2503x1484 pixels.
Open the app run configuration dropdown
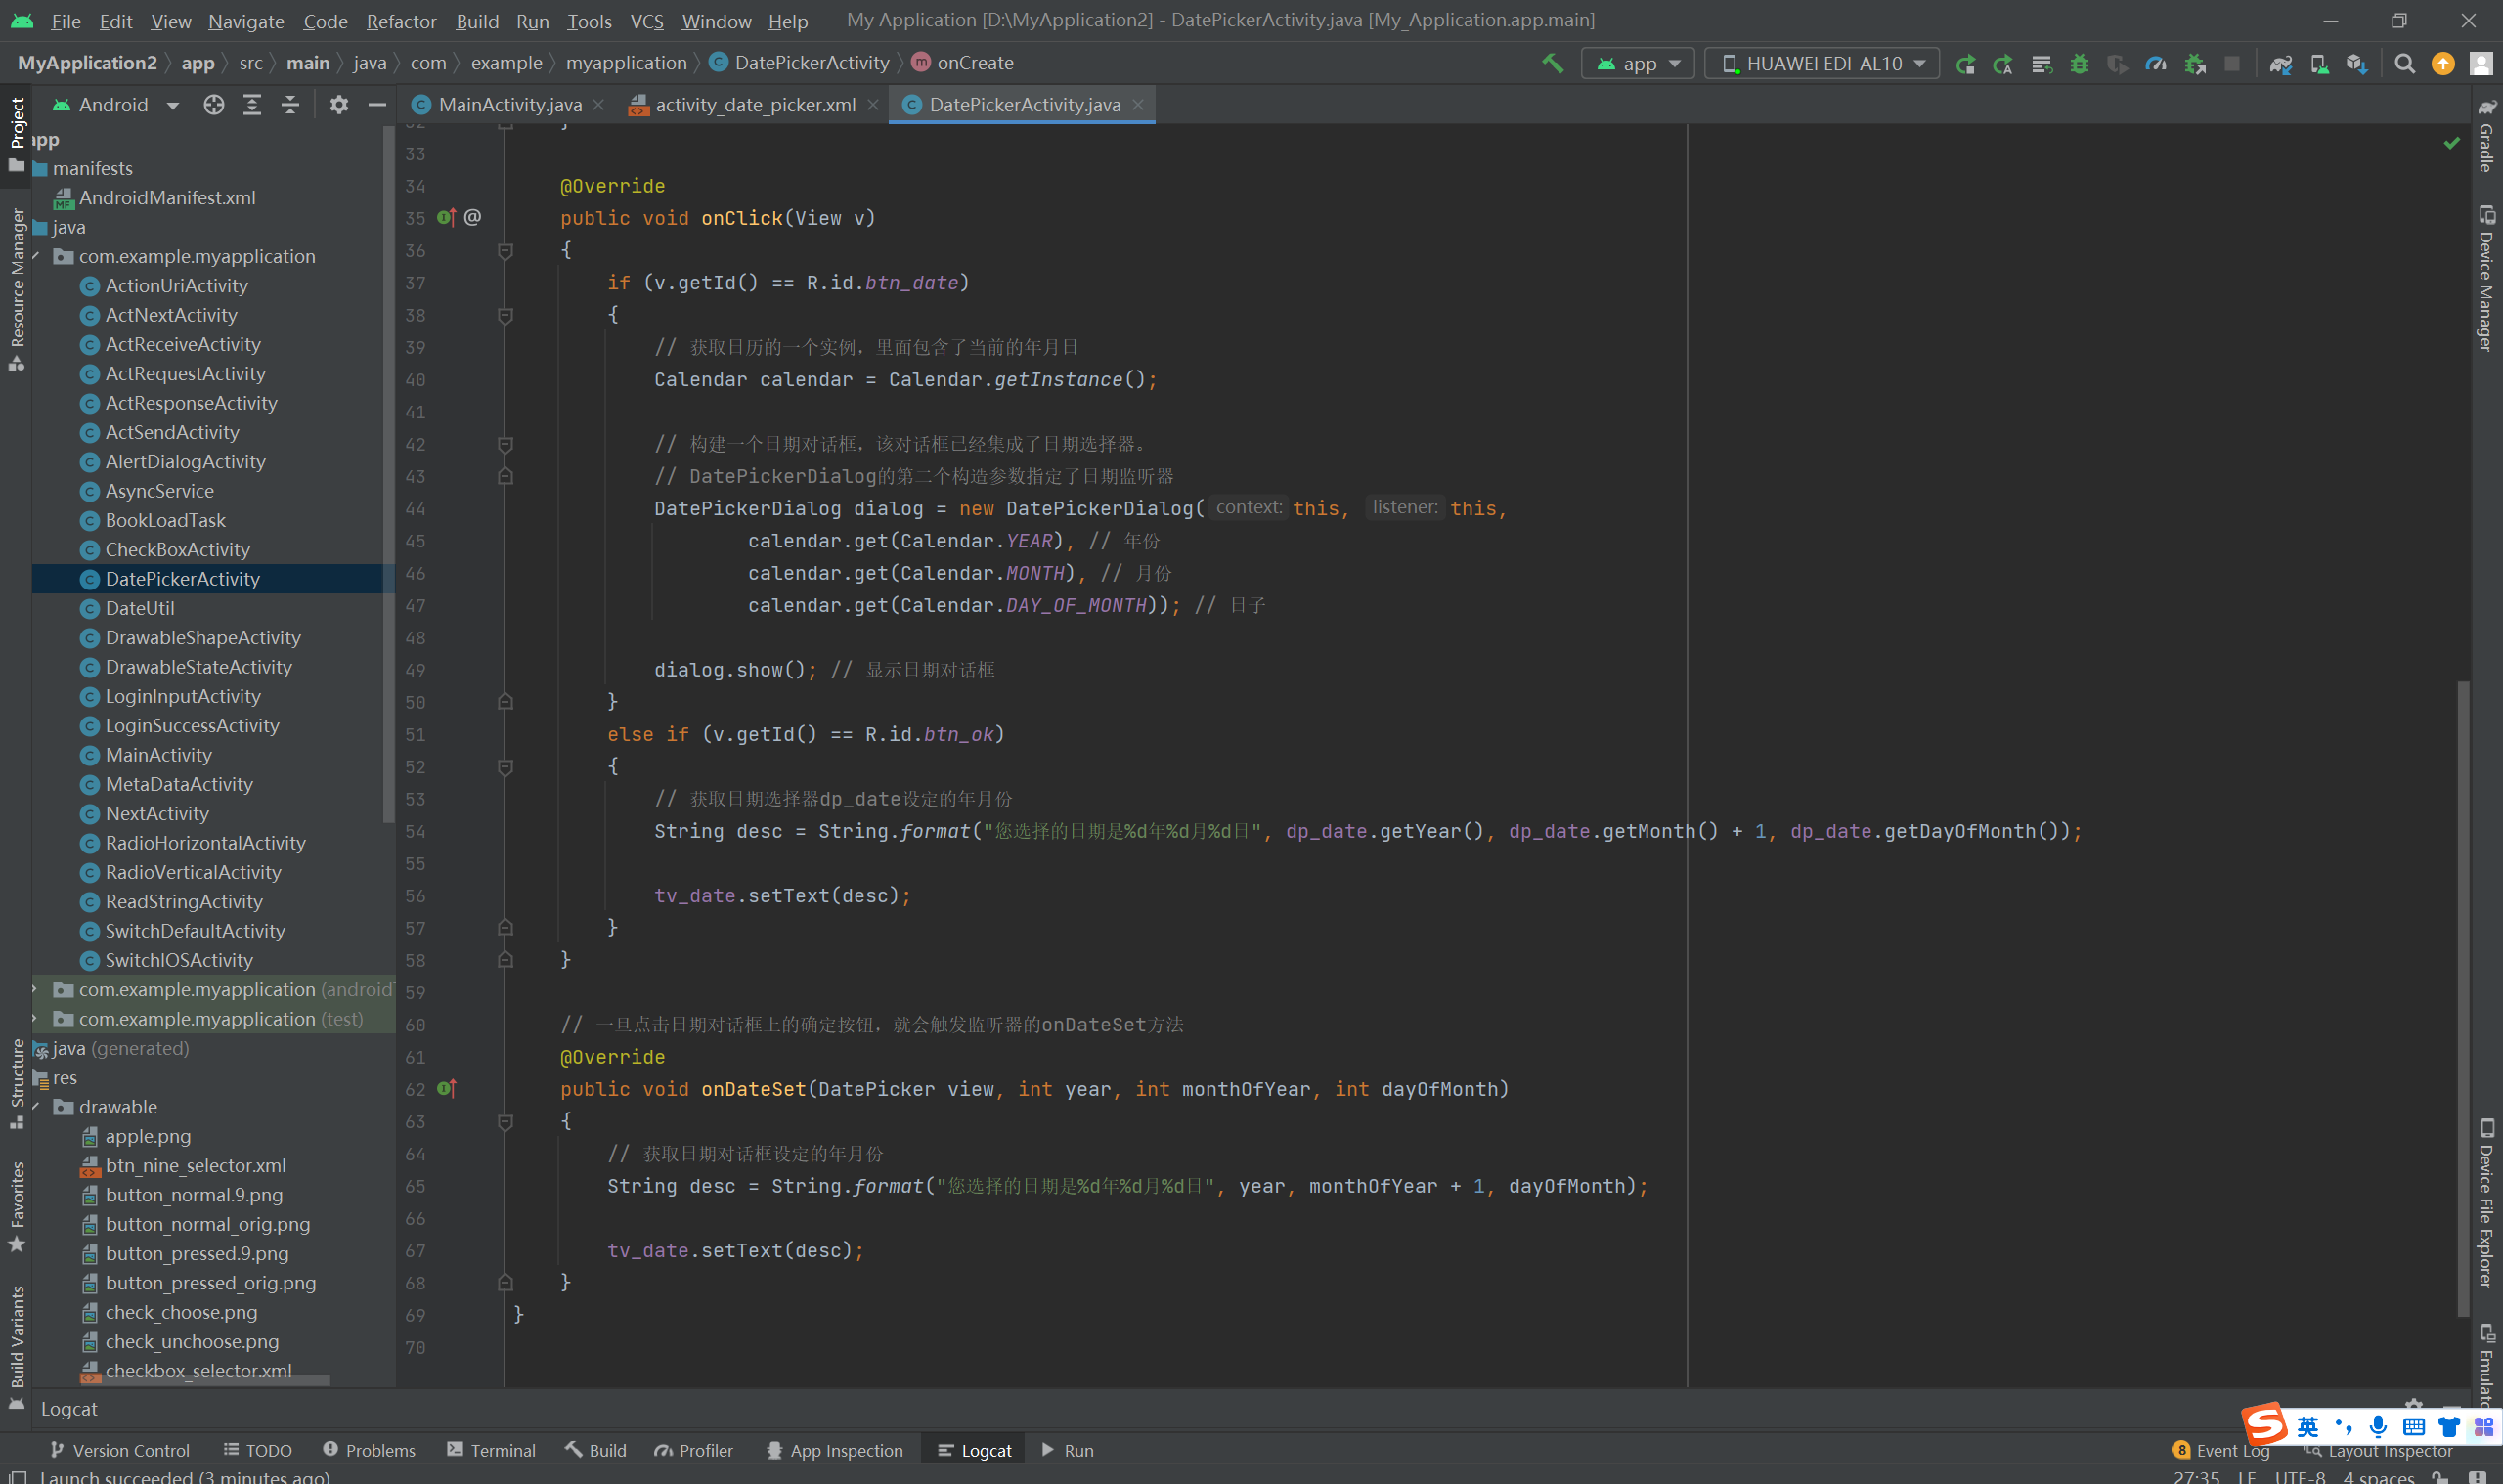(1638, 64)
